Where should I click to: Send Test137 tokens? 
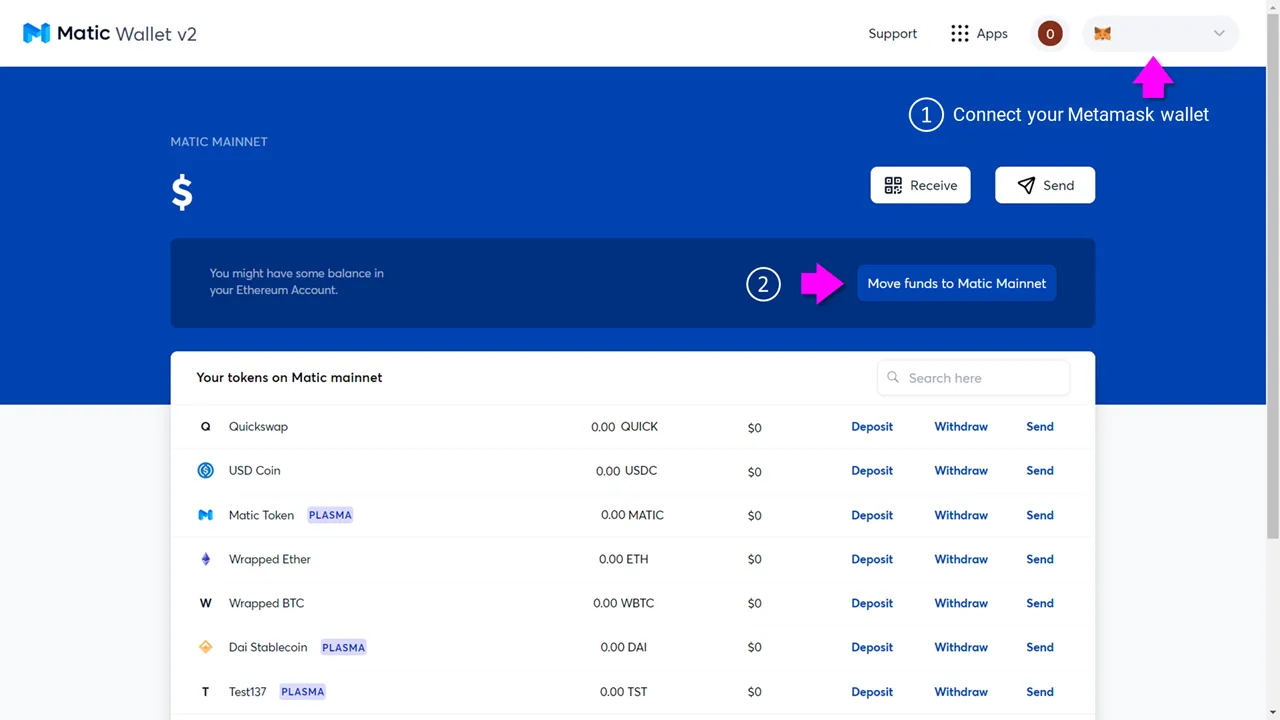(x=1040, y=692)
